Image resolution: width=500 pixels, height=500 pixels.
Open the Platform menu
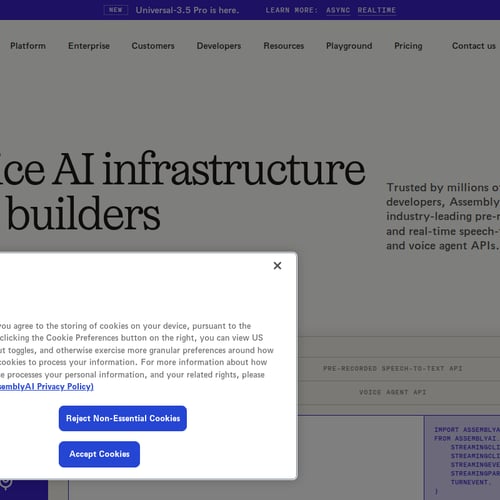(x=28, y=46)
